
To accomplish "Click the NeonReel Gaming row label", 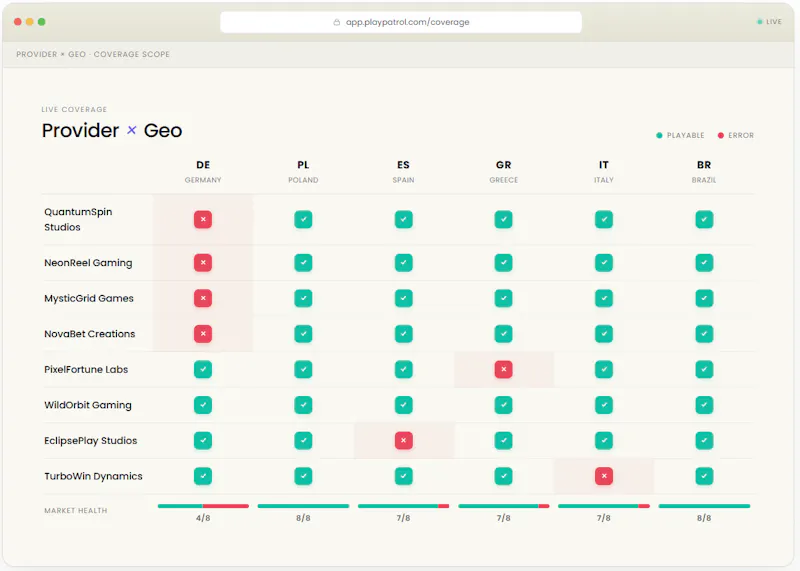I will 88,263.
